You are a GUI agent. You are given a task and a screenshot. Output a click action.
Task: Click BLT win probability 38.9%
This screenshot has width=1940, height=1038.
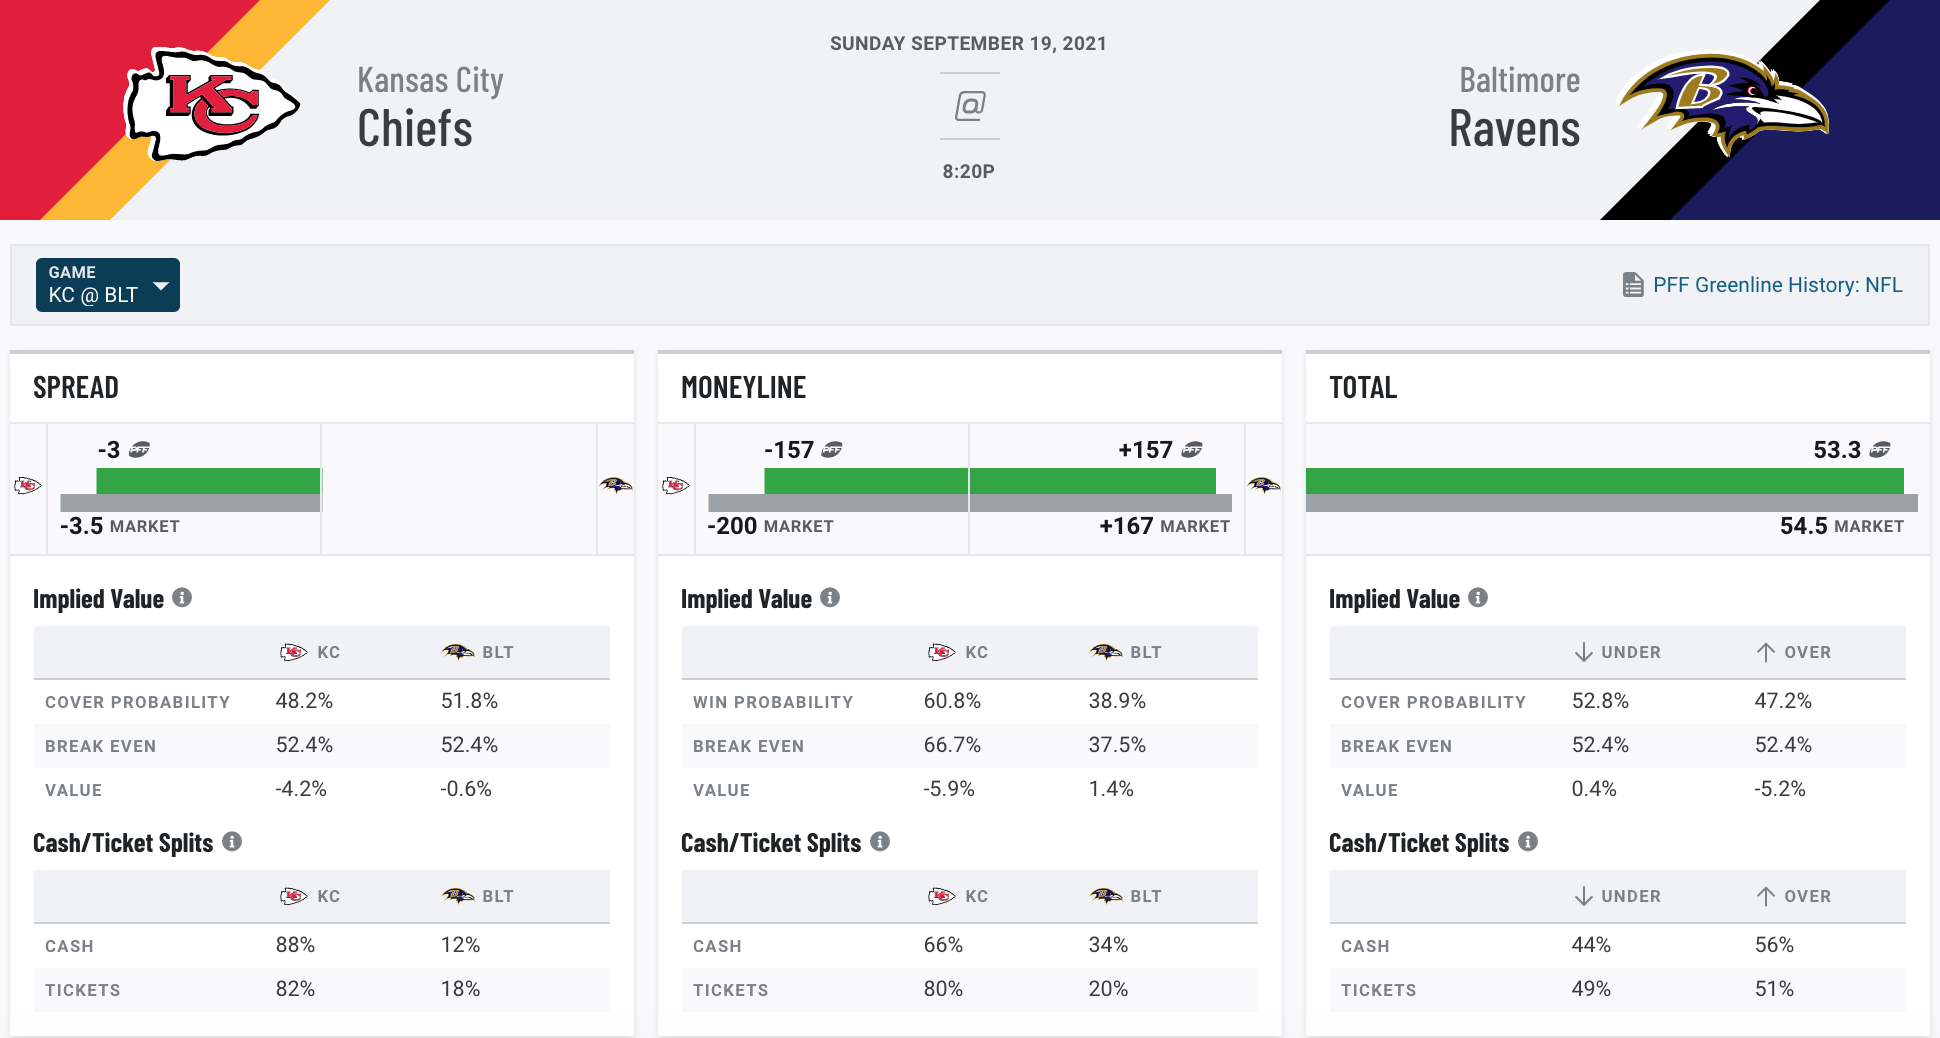click(x=1117, y=701)
